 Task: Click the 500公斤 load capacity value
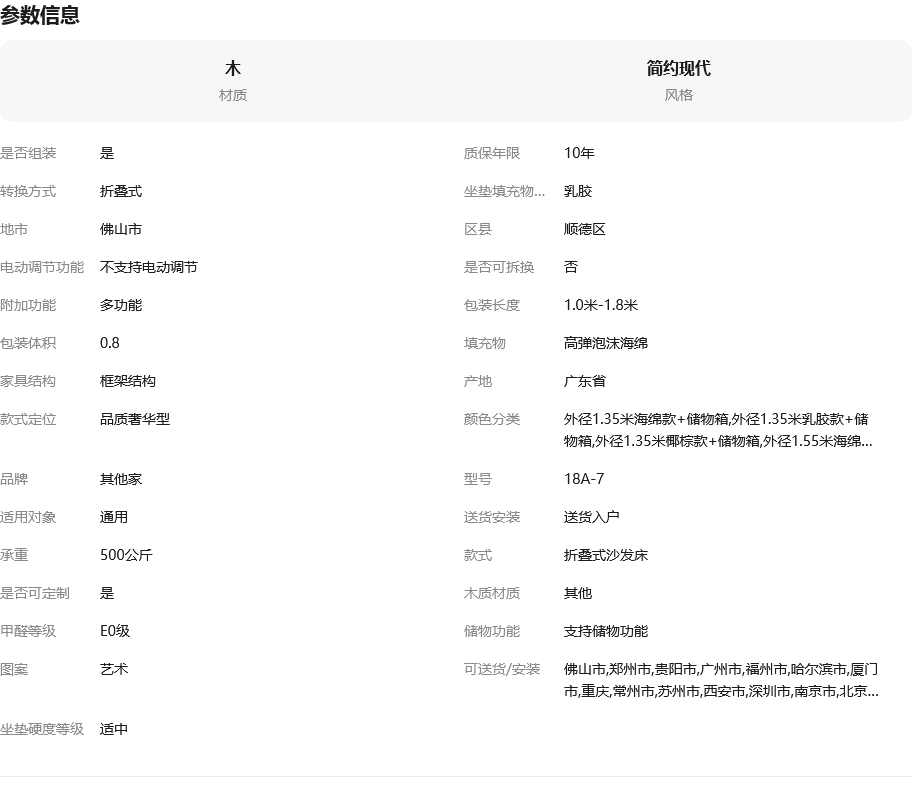click(x=126, y=555)
